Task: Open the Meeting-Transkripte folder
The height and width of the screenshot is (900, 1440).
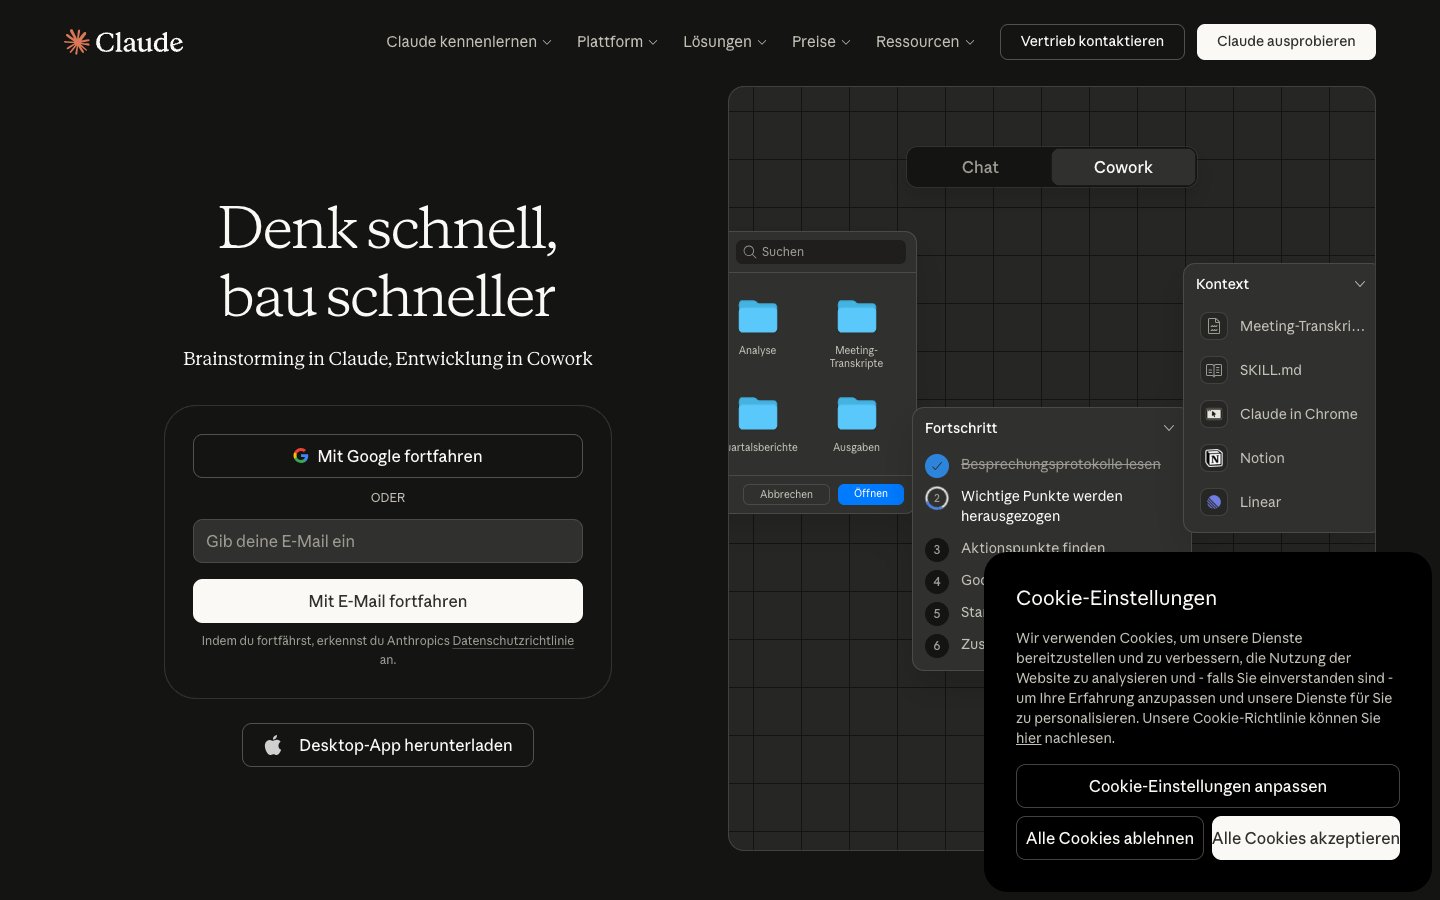Action: click(856, 316)
